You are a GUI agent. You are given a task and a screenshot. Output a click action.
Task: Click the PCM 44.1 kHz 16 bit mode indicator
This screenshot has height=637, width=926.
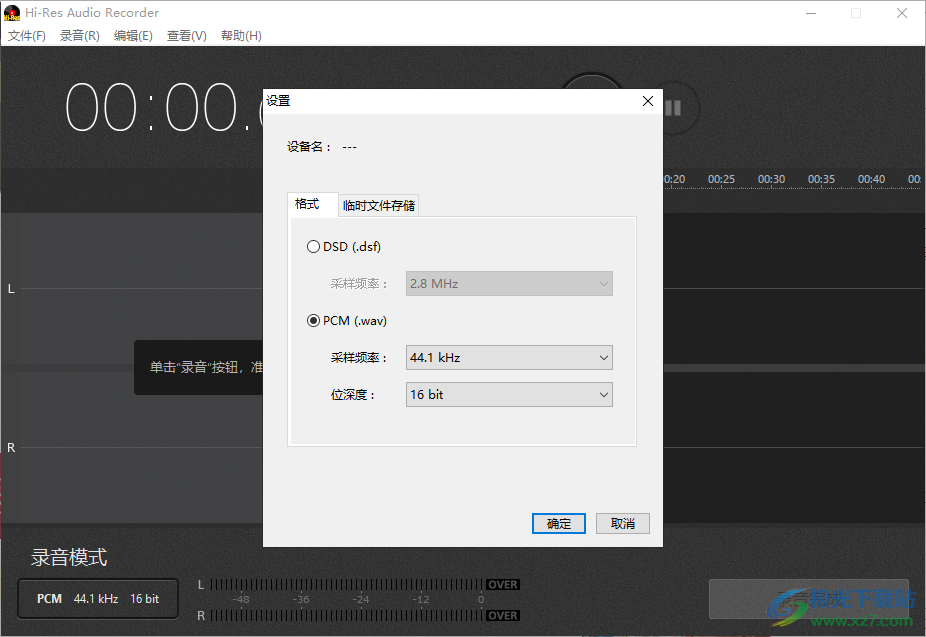(97, 598)
